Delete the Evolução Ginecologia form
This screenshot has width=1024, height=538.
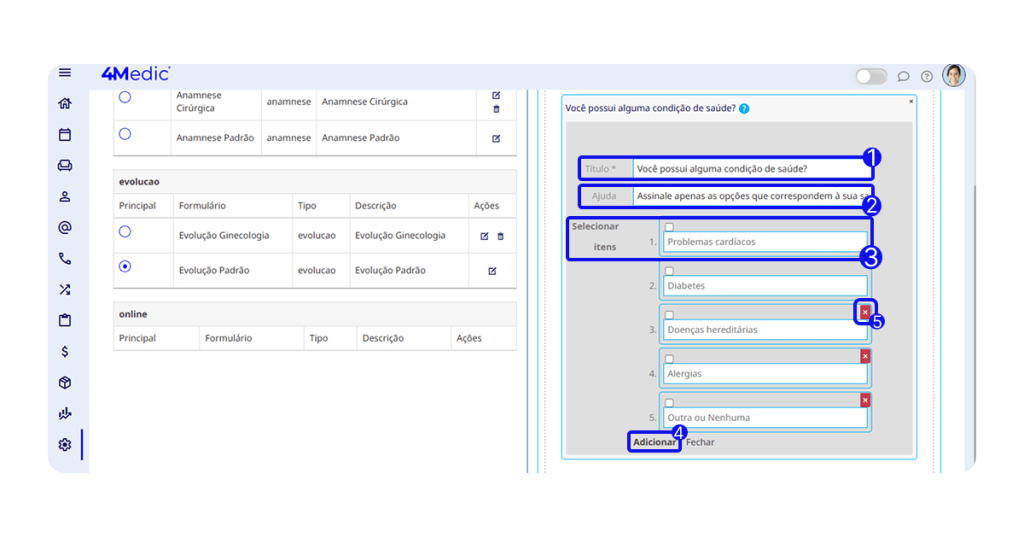(501, 236)
